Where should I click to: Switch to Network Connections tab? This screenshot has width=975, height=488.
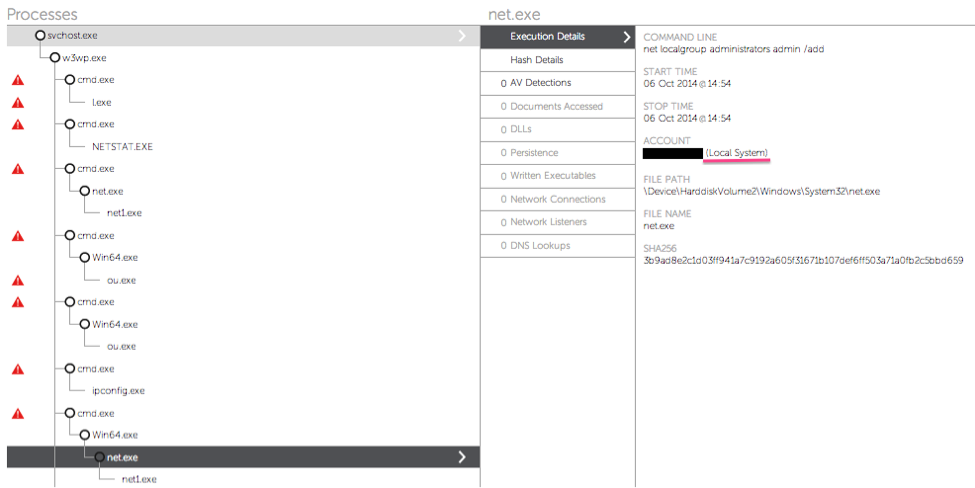point(558,200)
